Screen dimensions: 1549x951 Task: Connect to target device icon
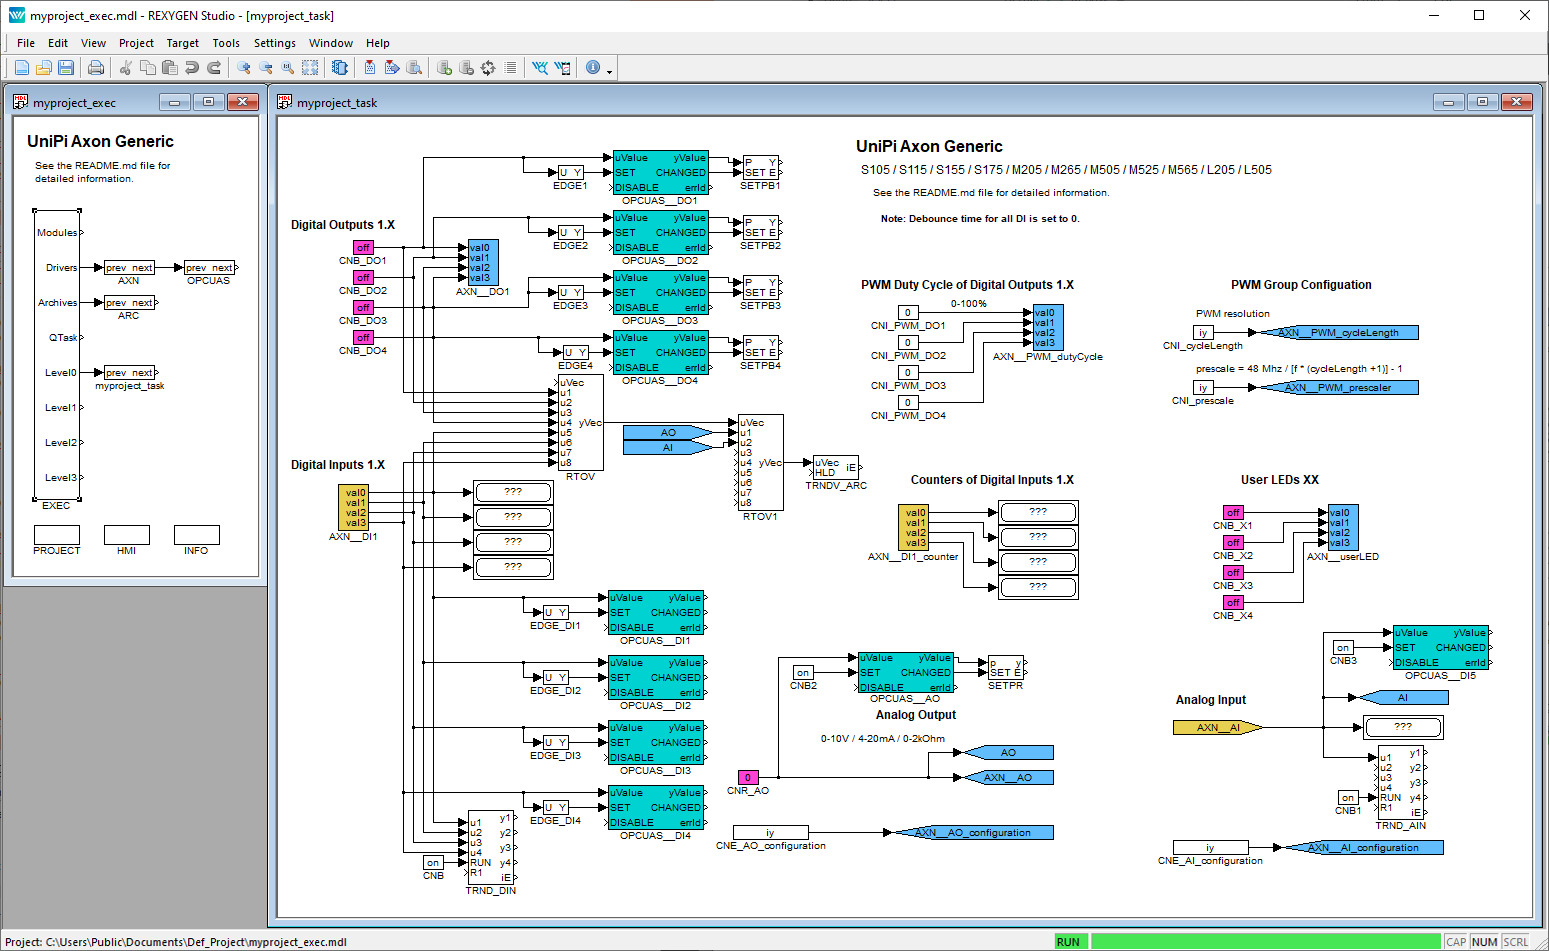pyautogui.click(x=444, y=68)
